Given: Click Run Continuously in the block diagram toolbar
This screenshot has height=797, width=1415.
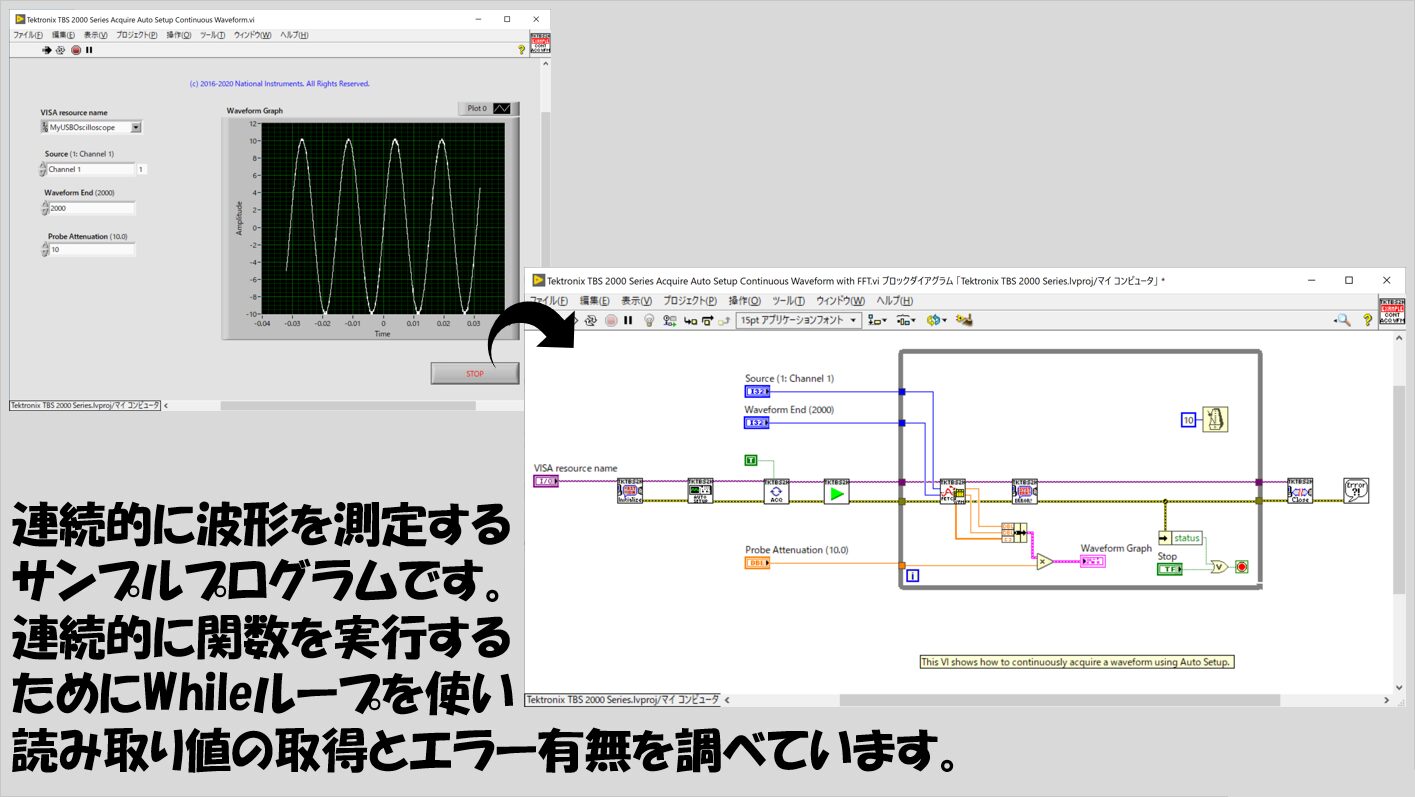Looking at the screenshot, I should click(592, 320).
